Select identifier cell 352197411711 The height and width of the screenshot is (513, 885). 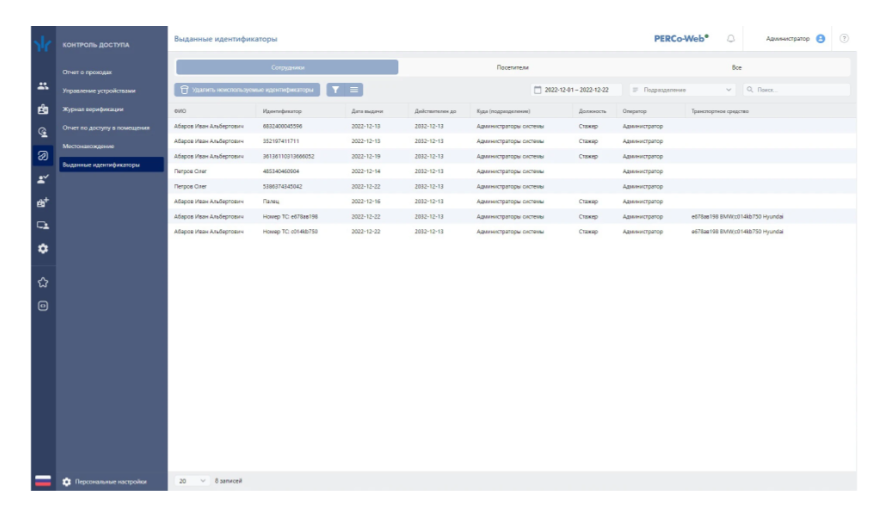click(281, 141)
